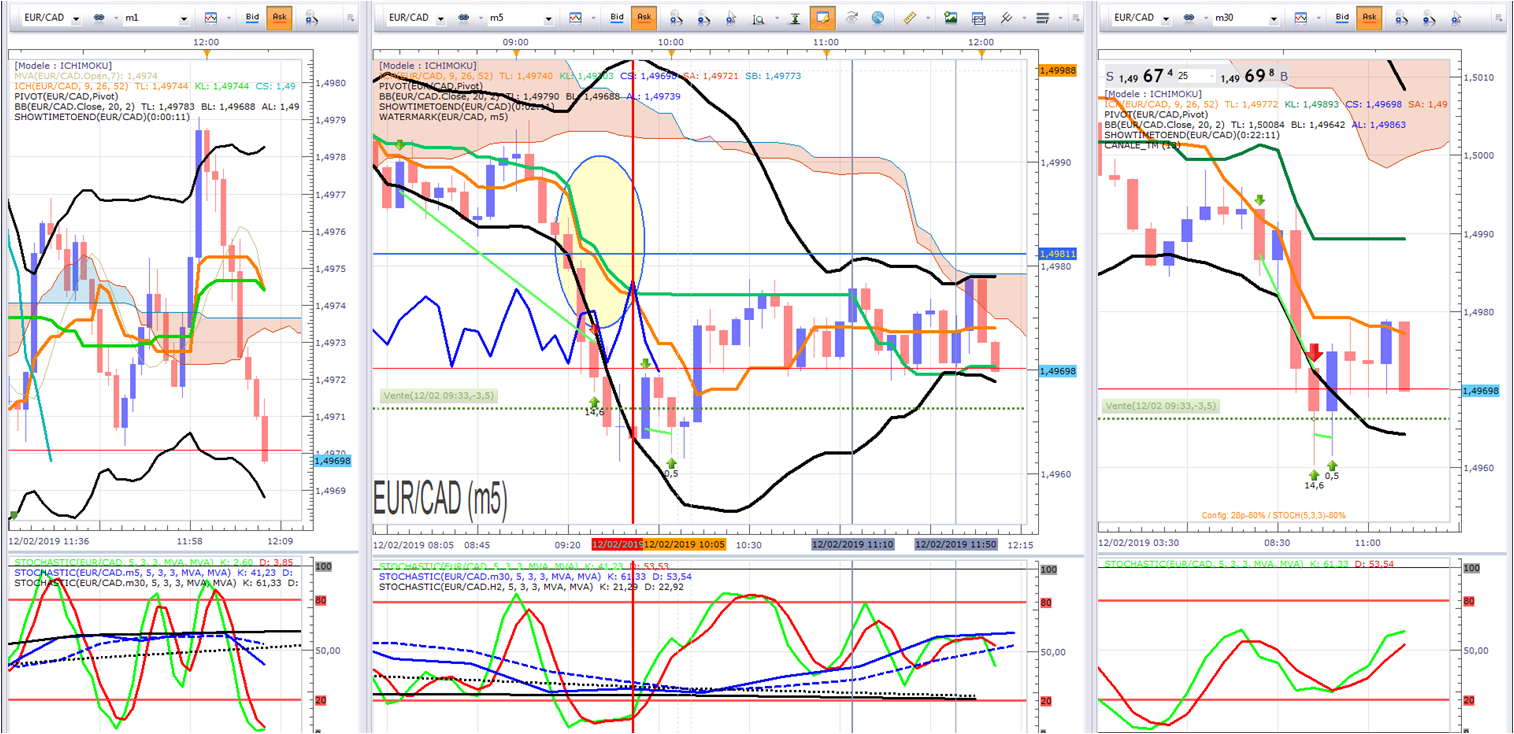Click the horizontal lines layout icon in the m5 toolbar

[1043, 18]
